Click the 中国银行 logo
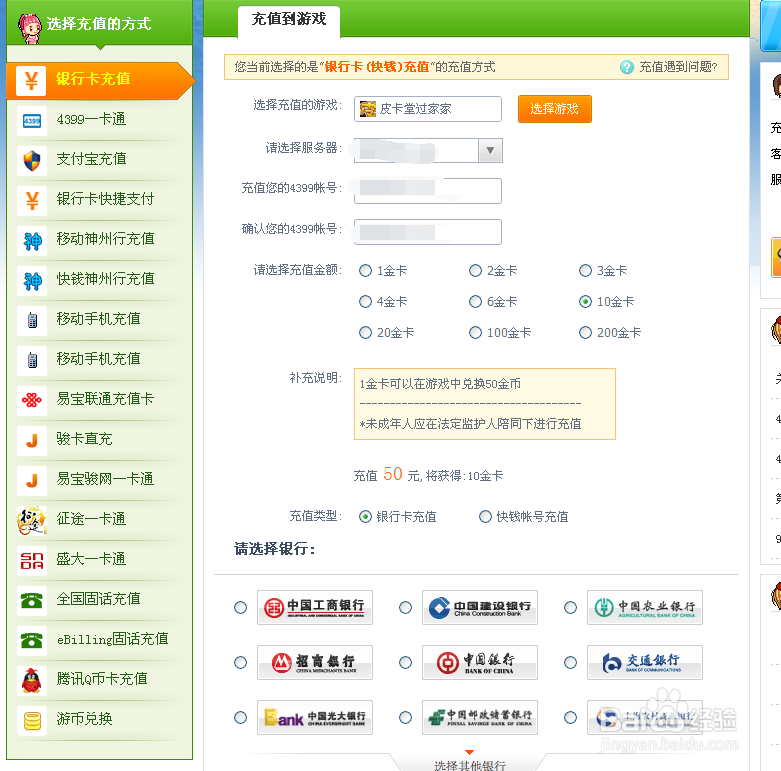Viewport: 781px width, 771px height. 480,662
